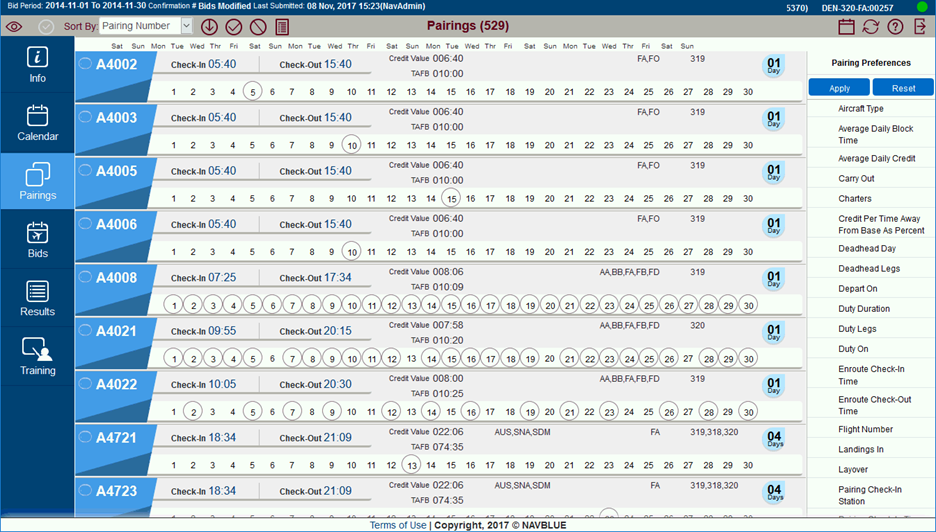Select the radio button for pairing A4002

(85, 63)
